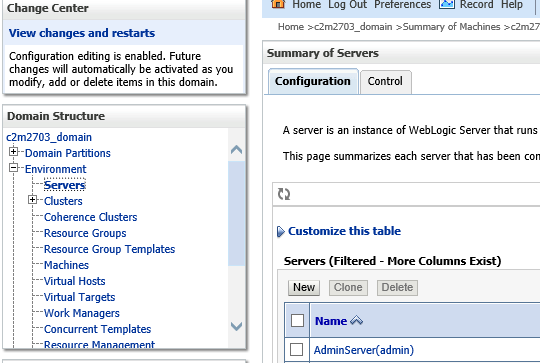This screenshot has width=540, height=363.
Task: Click the Domain Structure scrollbar thumb
Action: click(x=236, y=214)
